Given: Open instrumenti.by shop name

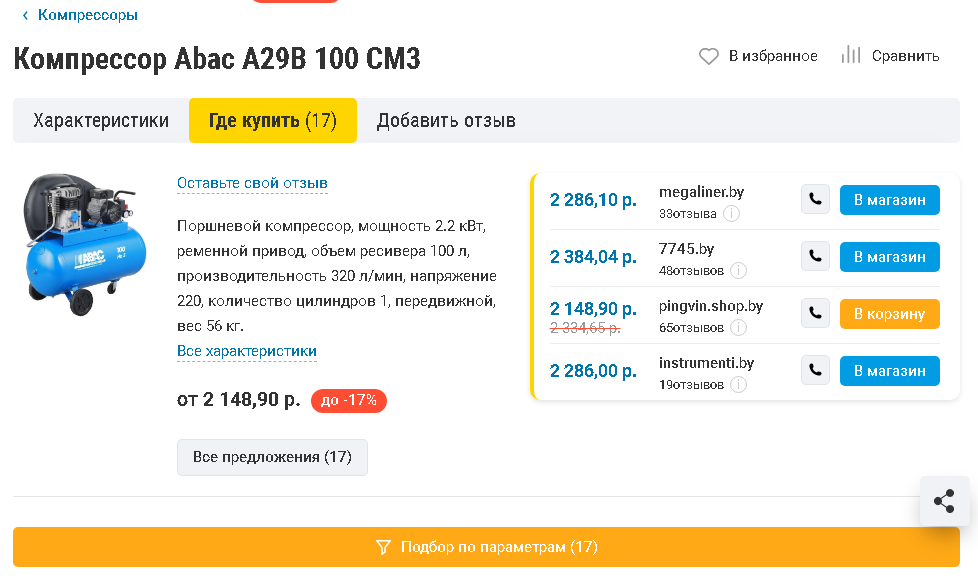Looking at the screenshot, I should click(706, 363).
